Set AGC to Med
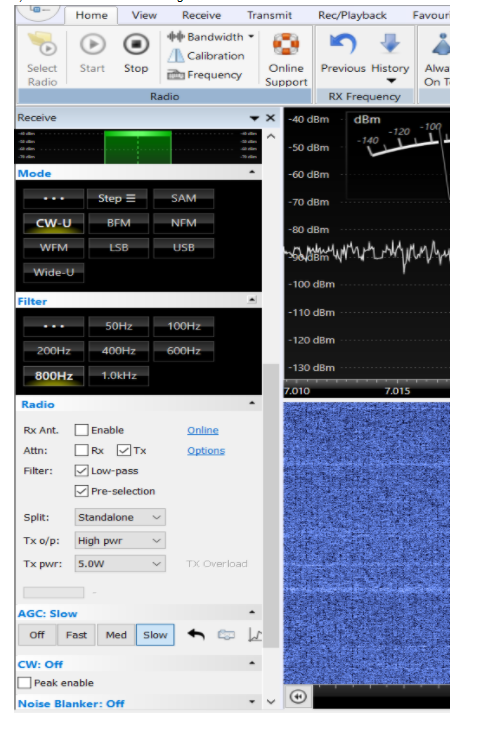Viewport: 488px width, 733px height. [116, 635]
